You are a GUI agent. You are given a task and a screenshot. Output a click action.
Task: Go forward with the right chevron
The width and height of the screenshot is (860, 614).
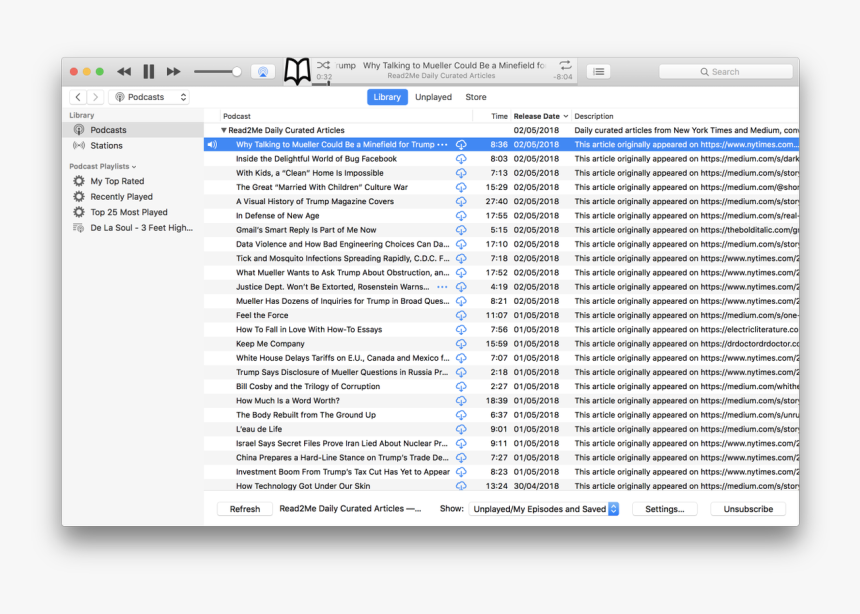pyautogui.click(x=95, y=97)
